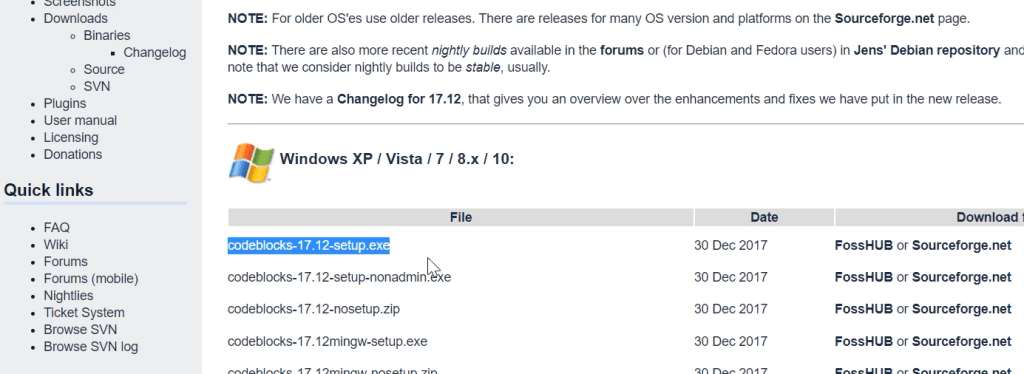
Task: Open the Forums (mobile) link
Action: click(91, 279)
